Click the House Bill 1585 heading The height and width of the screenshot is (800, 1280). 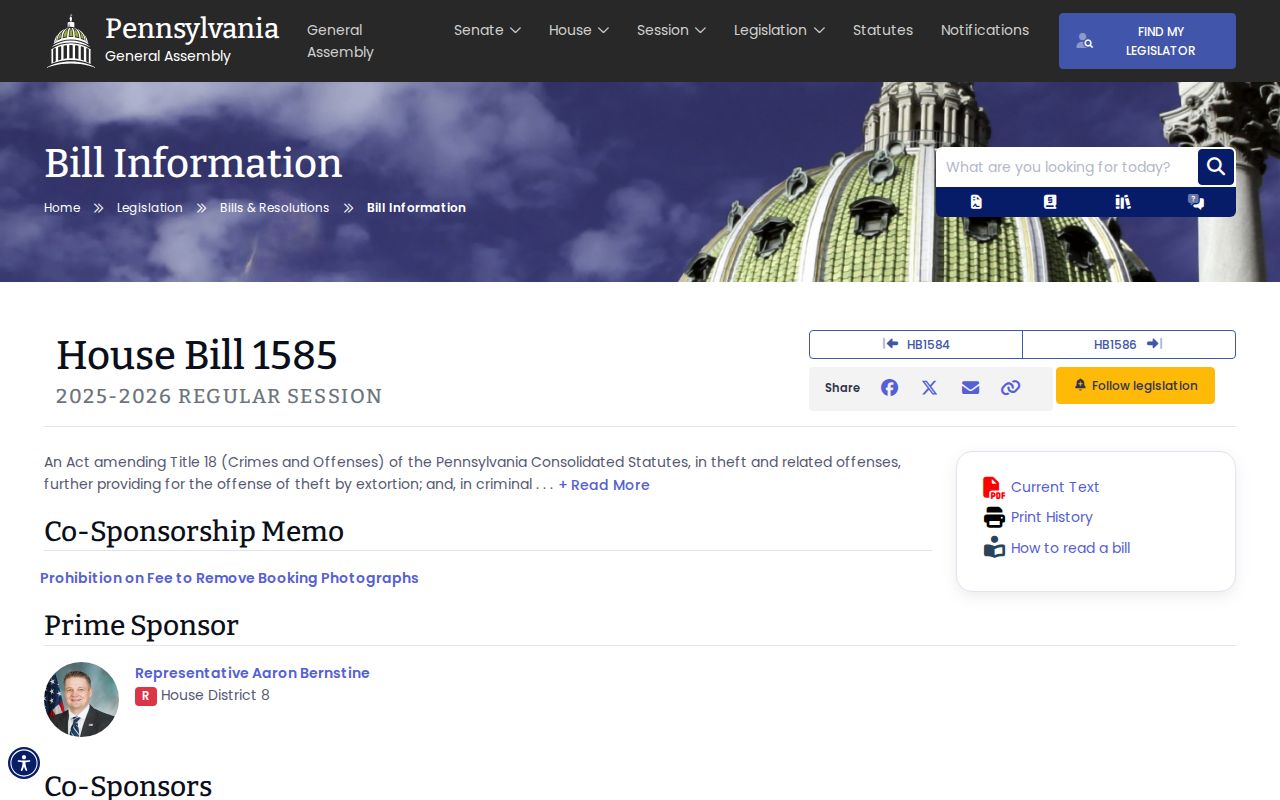tap(197, 355)
